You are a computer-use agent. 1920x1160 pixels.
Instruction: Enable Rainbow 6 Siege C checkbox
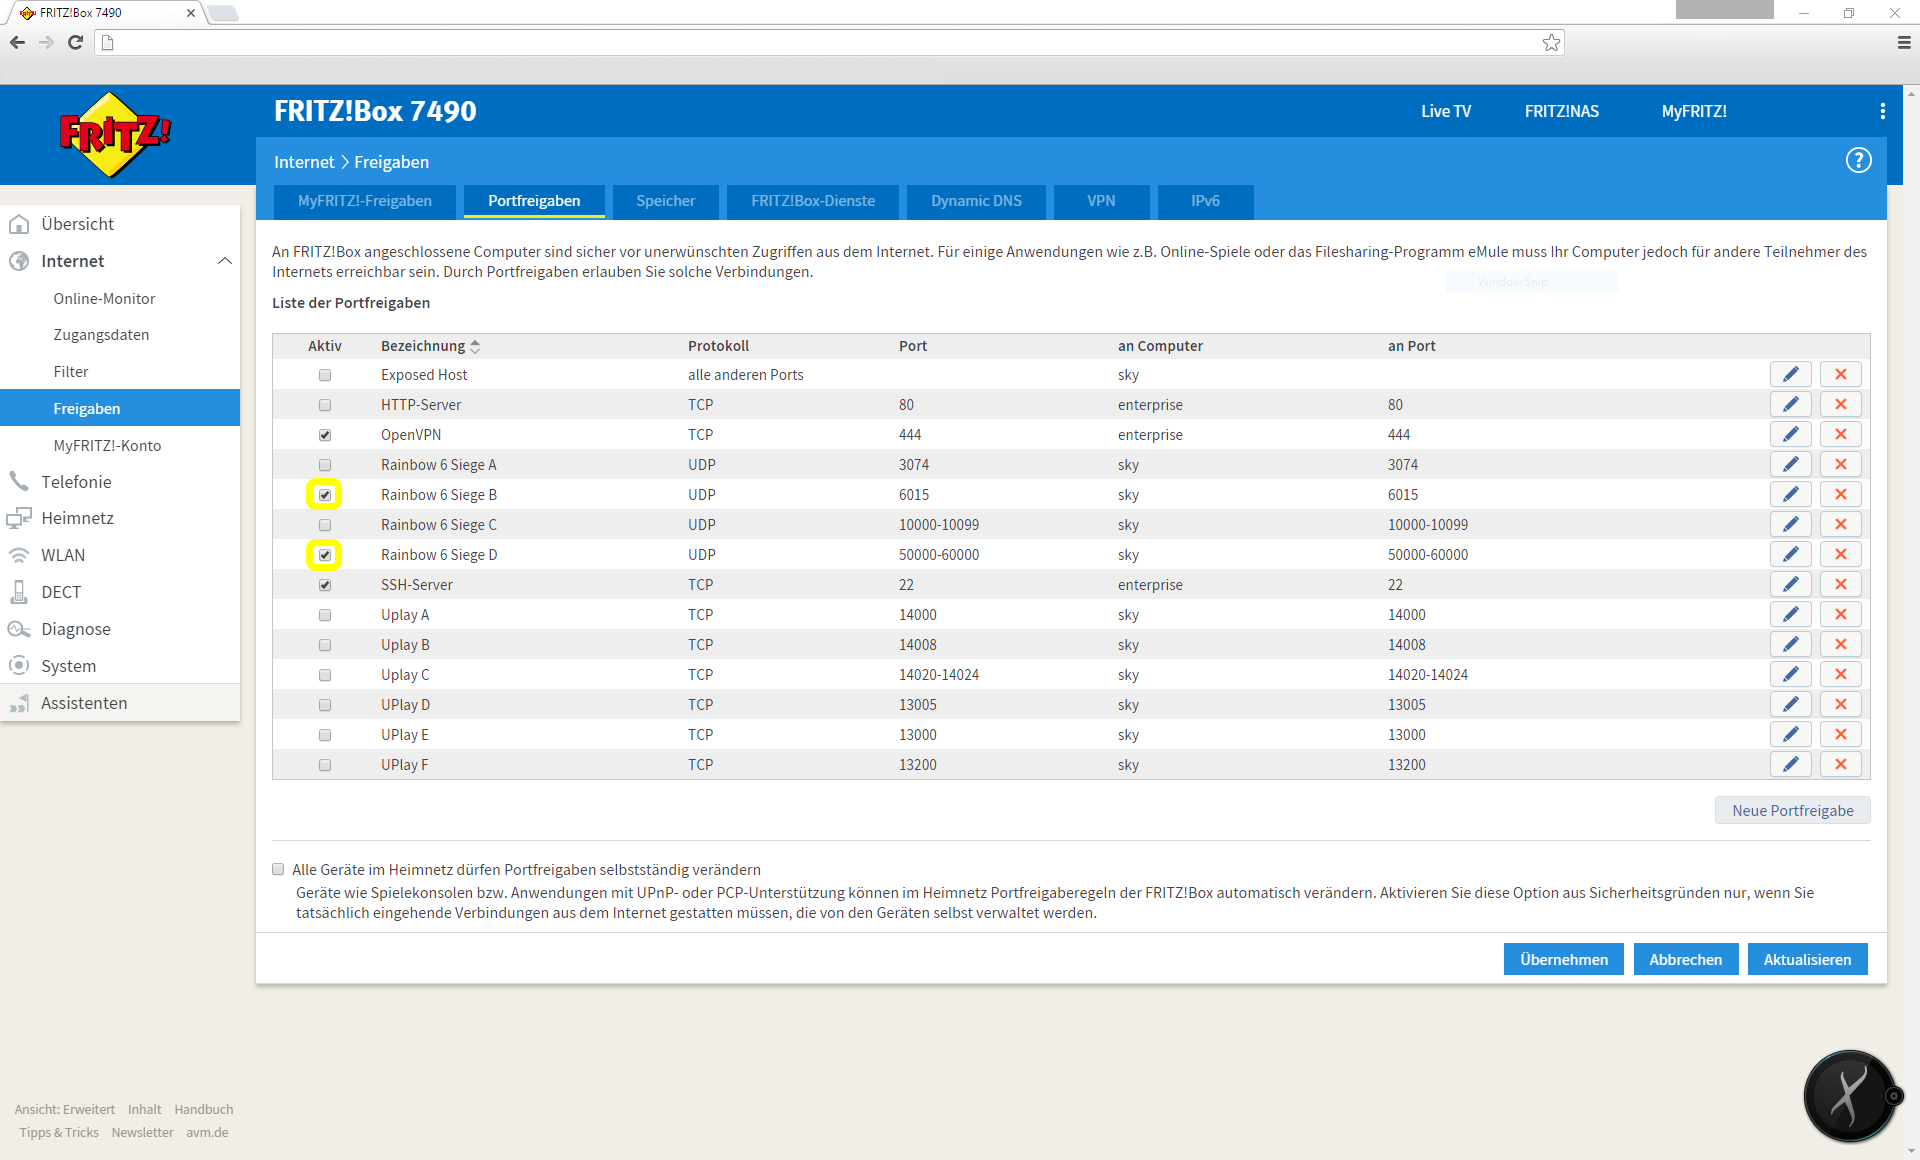coord(325,525)
